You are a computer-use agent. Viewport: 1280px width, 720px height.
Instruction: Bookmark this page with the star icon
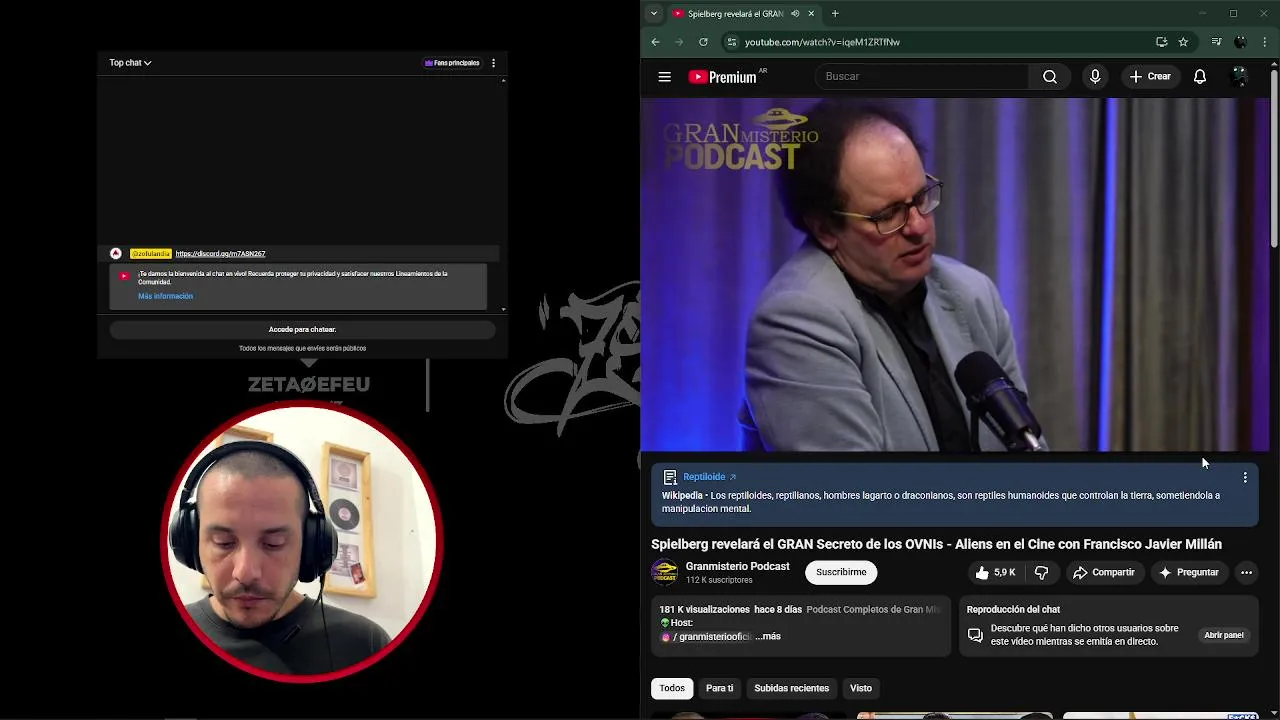[1183, 42]
